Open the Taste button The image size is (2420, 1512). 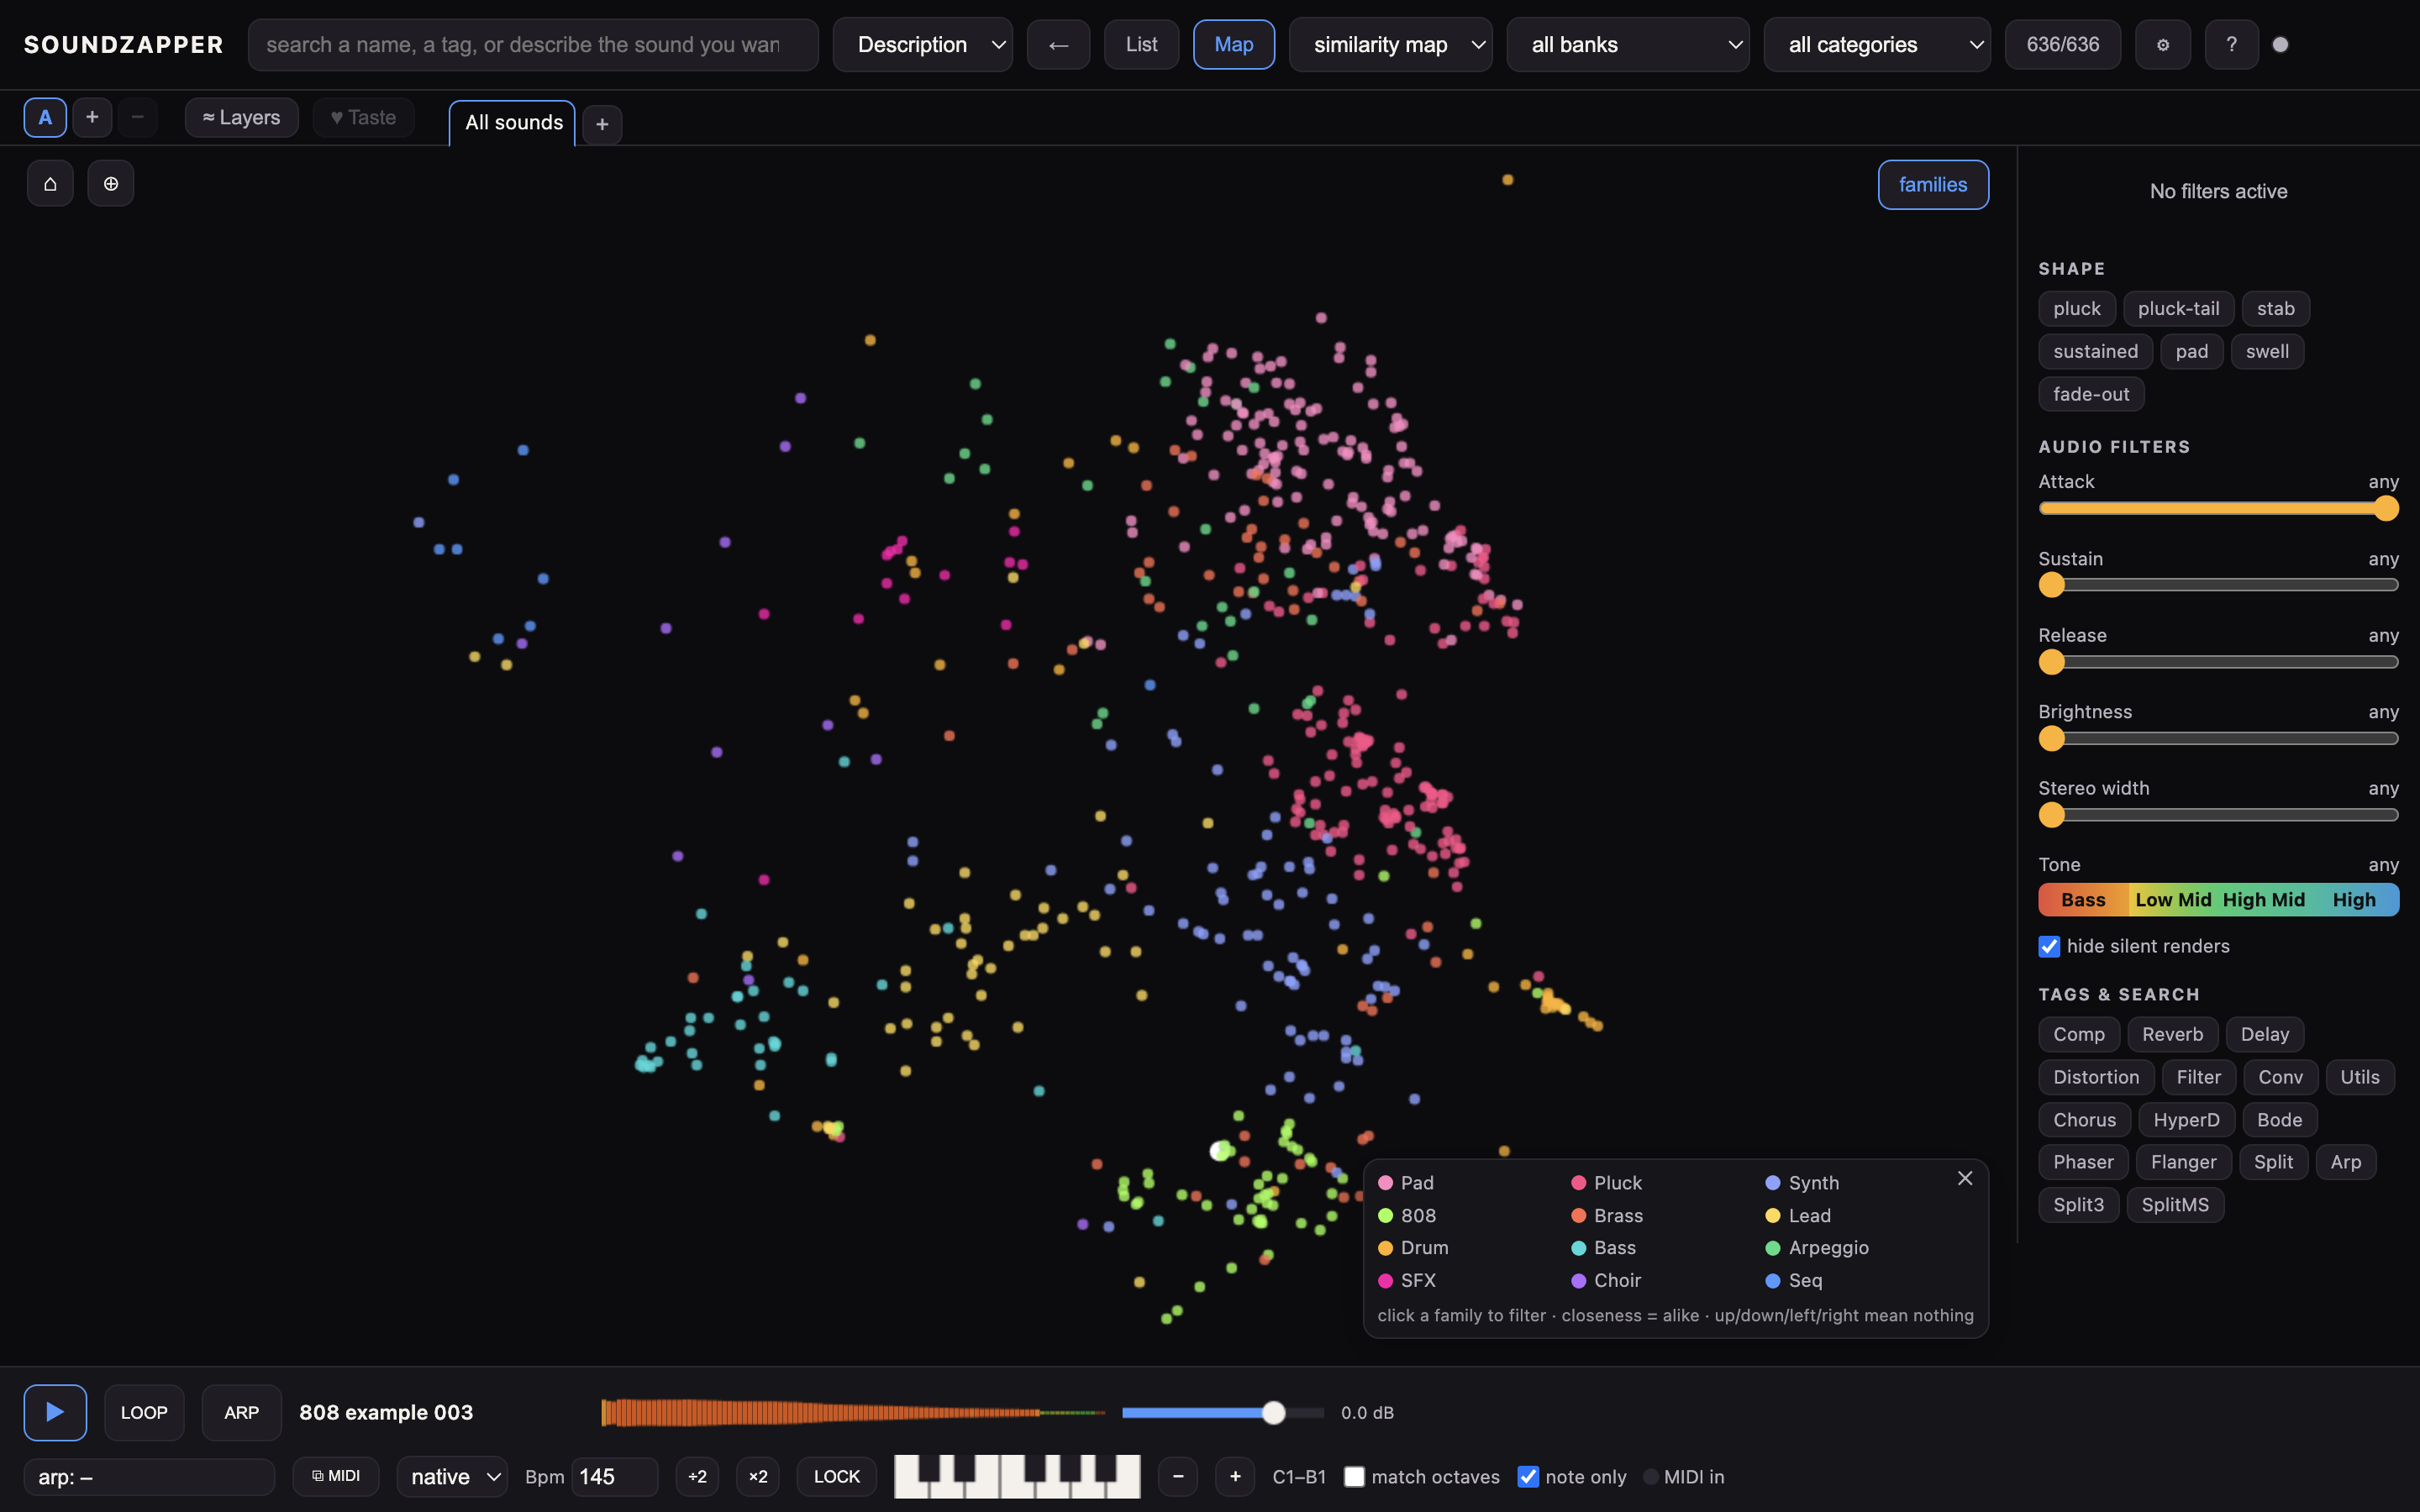pyautogui.click(x=363, y=117)
